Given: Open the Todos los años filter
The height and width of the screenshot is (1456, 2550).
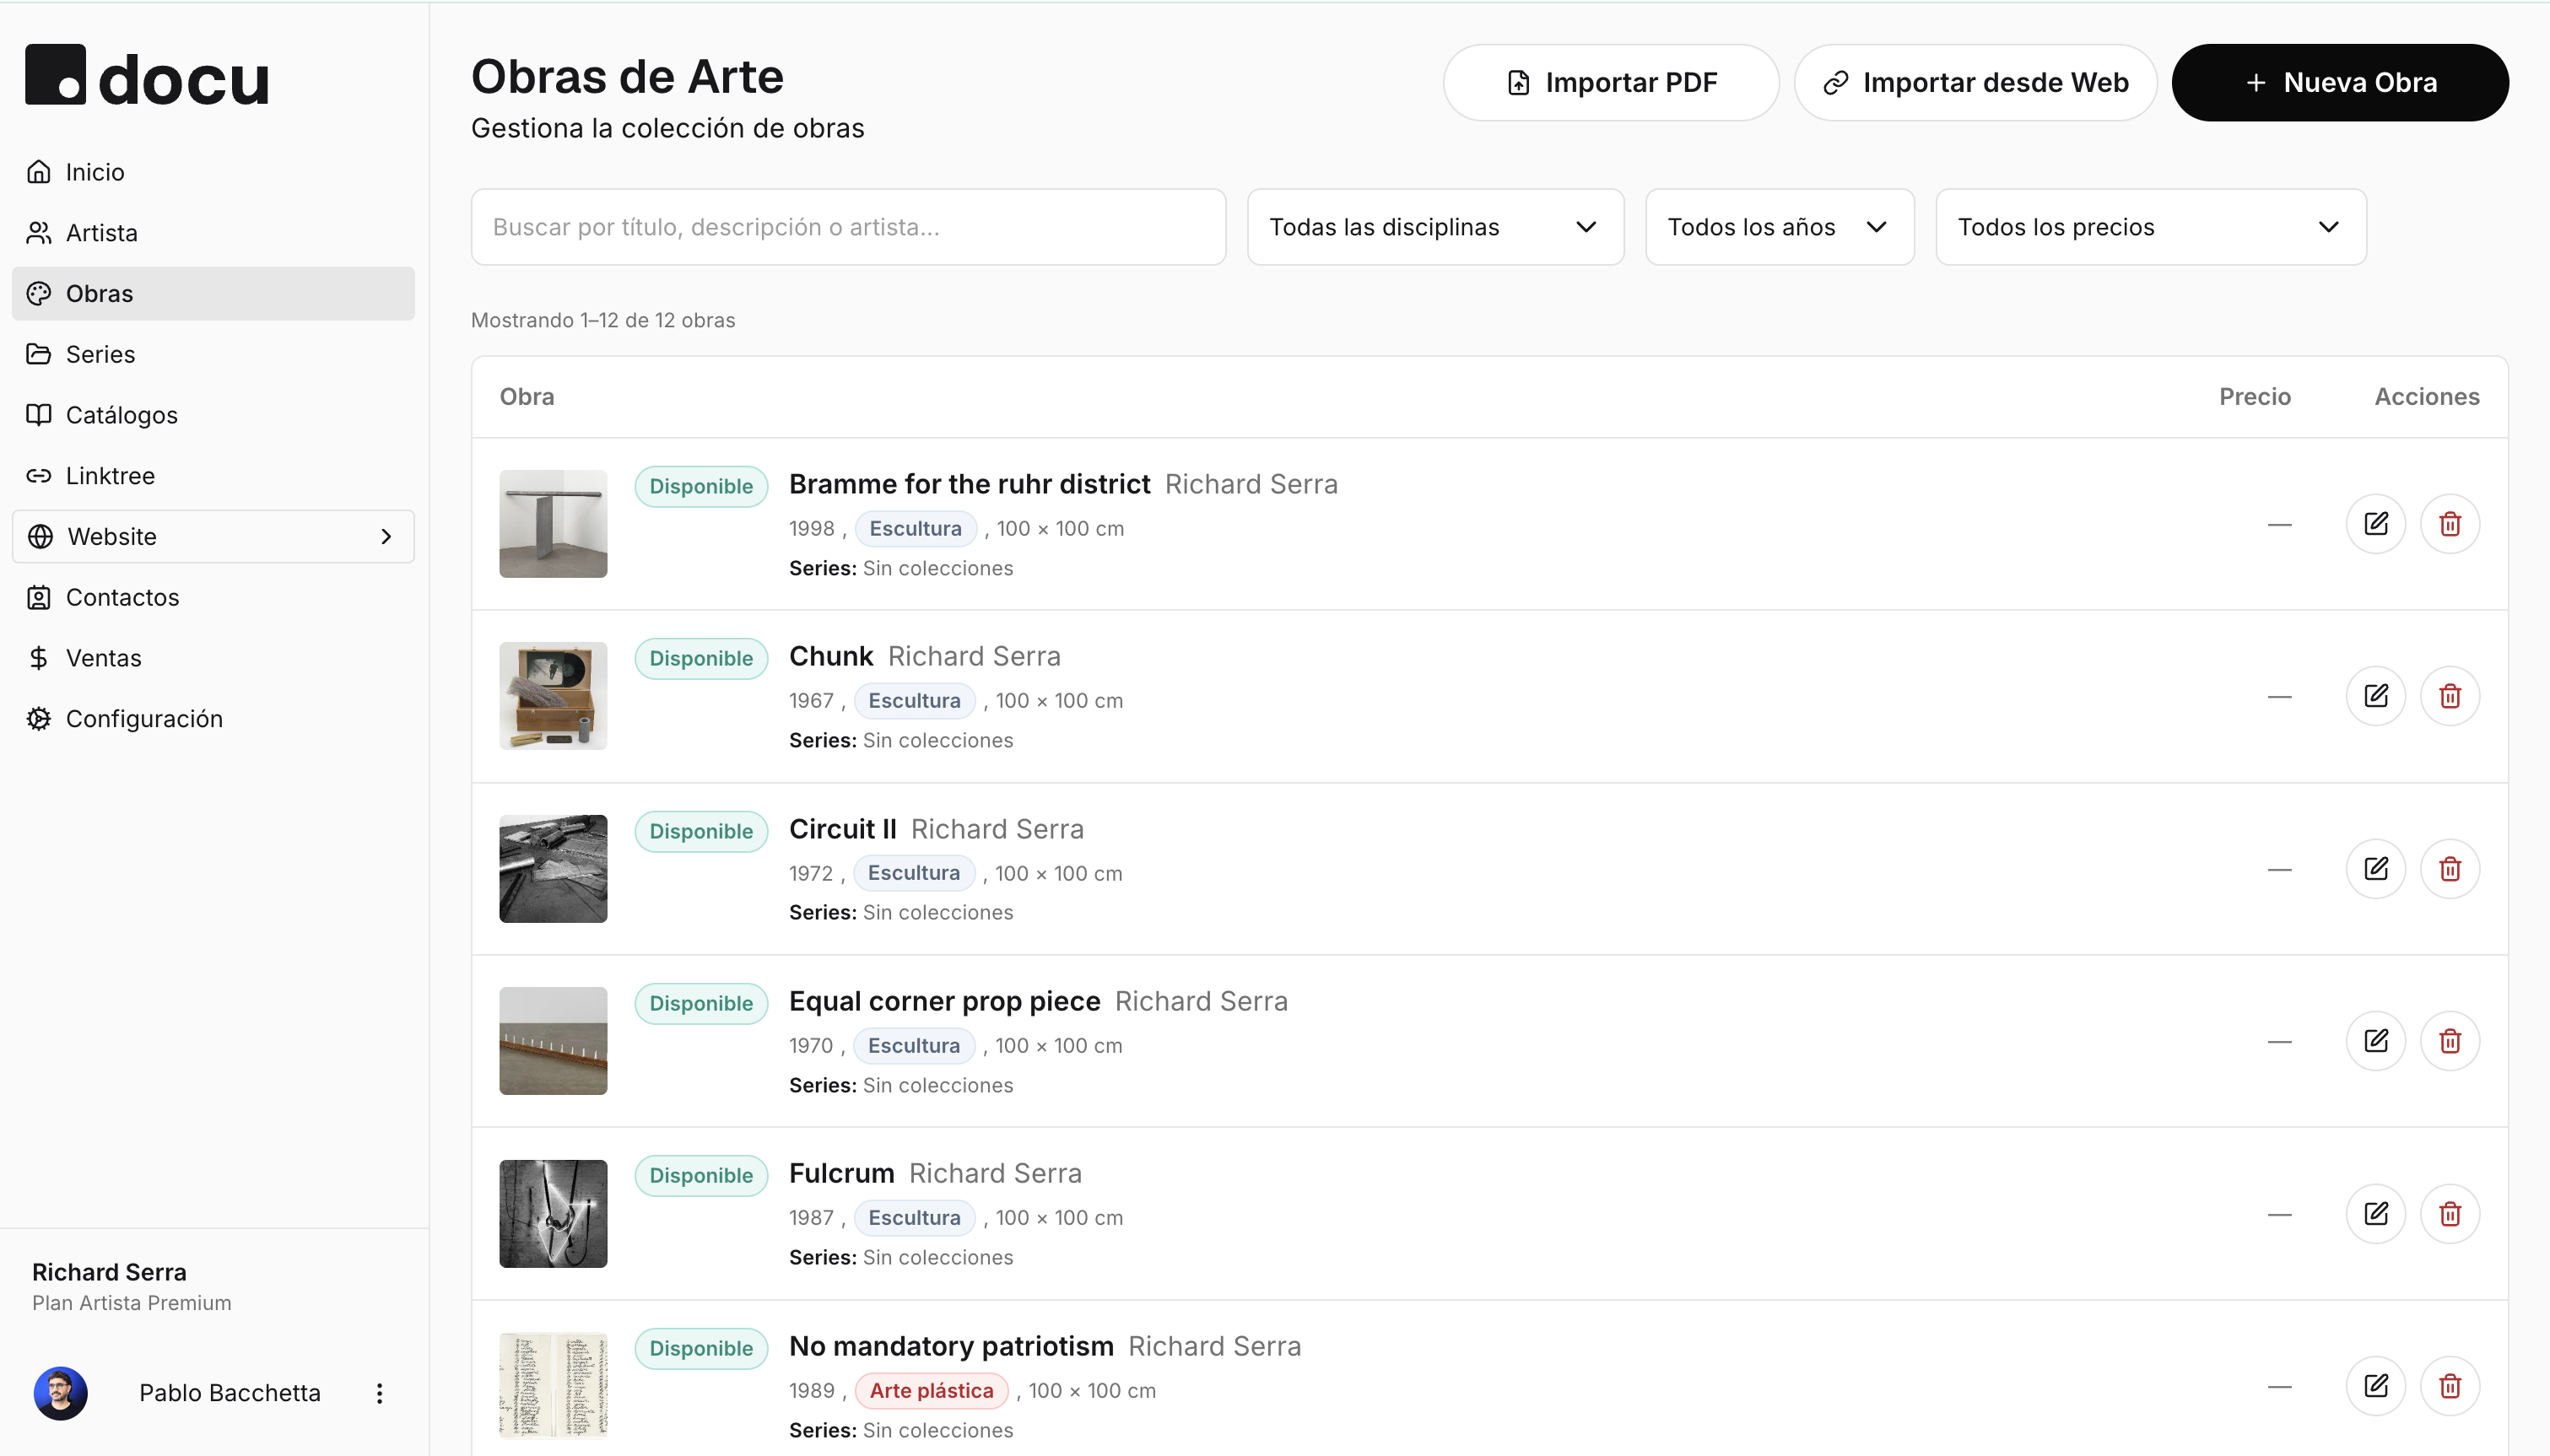Looking at the screenshot, I should 1779,227.
